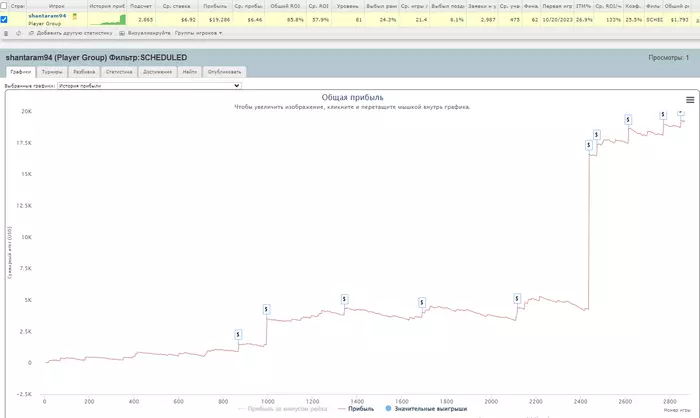Uncheck the shantaram94 row checkbox
Viewport: 700px width, 418px height.
pos(4,19)
